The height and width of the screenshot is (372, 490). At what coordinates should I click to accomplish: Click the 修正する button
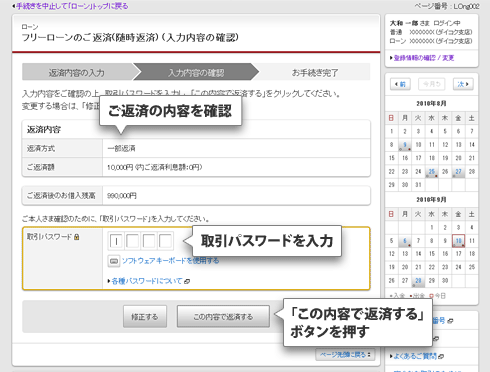coord(145,317)
